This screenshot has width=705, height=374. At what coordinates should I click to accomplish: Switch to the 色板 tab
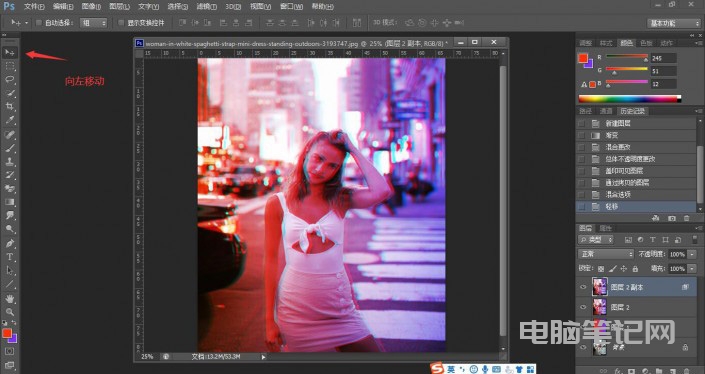[x=647, y=43]
